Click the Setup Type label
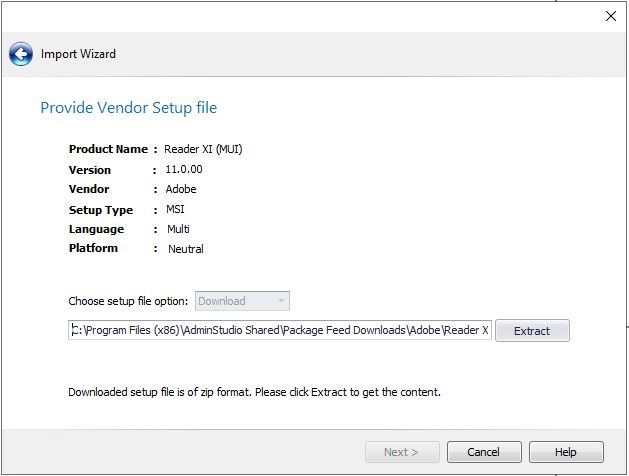Screen dimensions: 629x476 coord(100,210)
